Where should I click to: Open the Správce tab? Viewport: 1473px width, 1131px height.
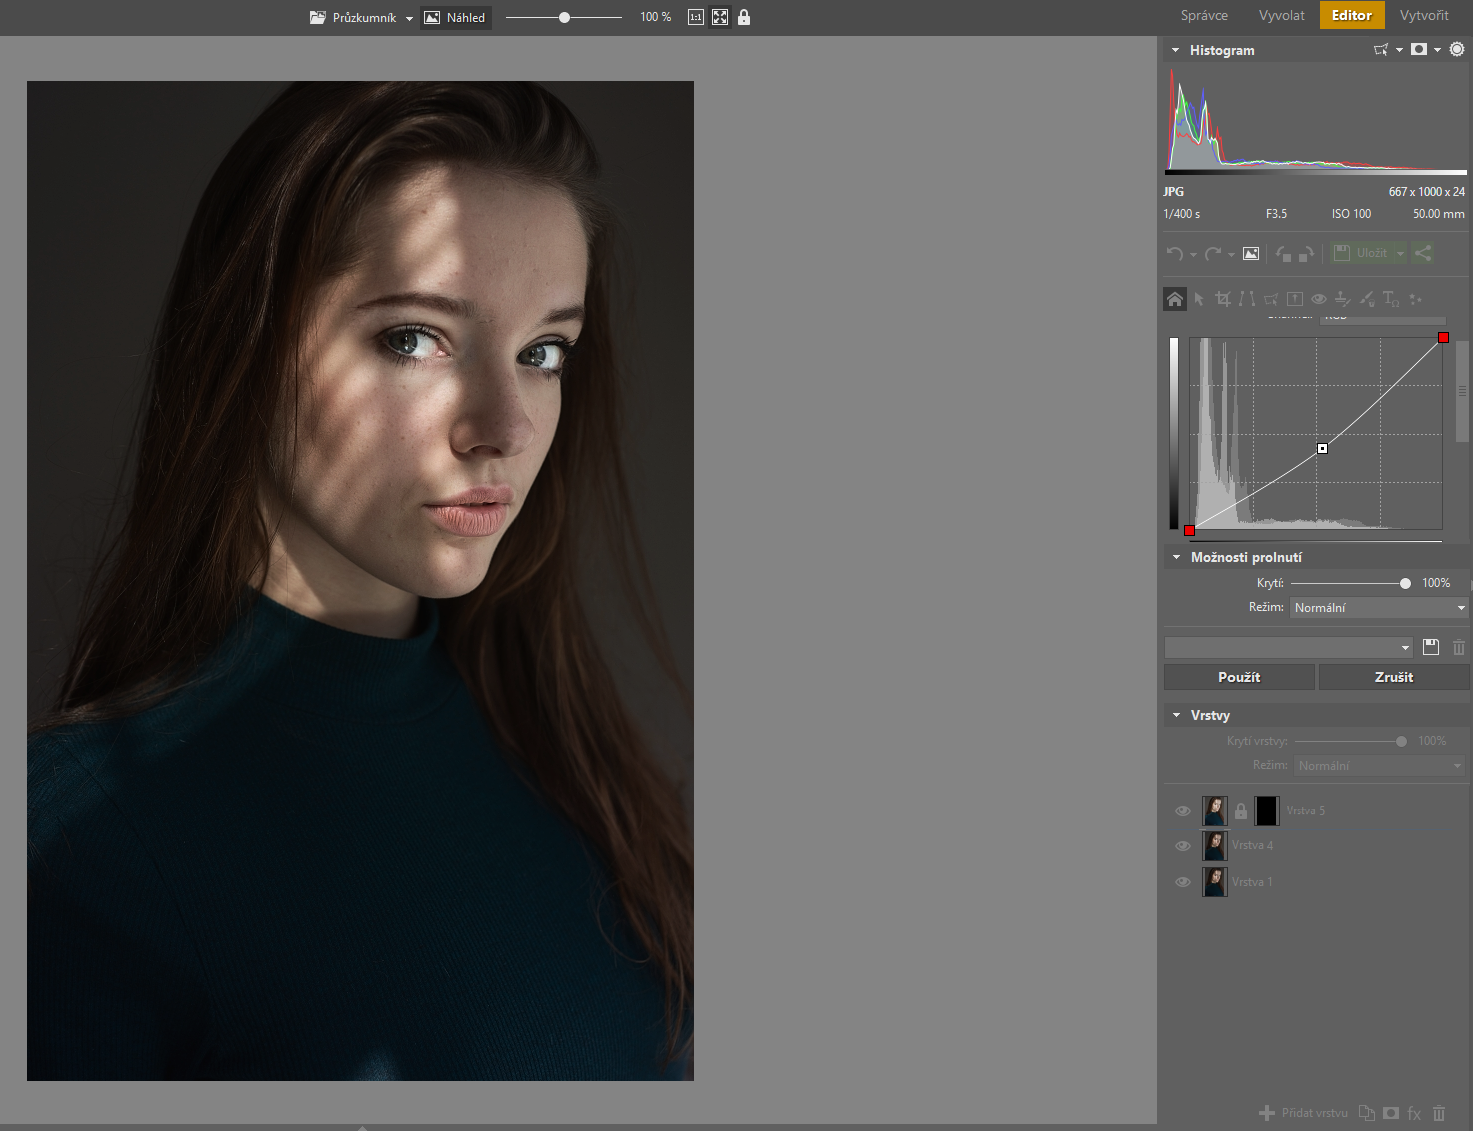(x=1204, y=15)
